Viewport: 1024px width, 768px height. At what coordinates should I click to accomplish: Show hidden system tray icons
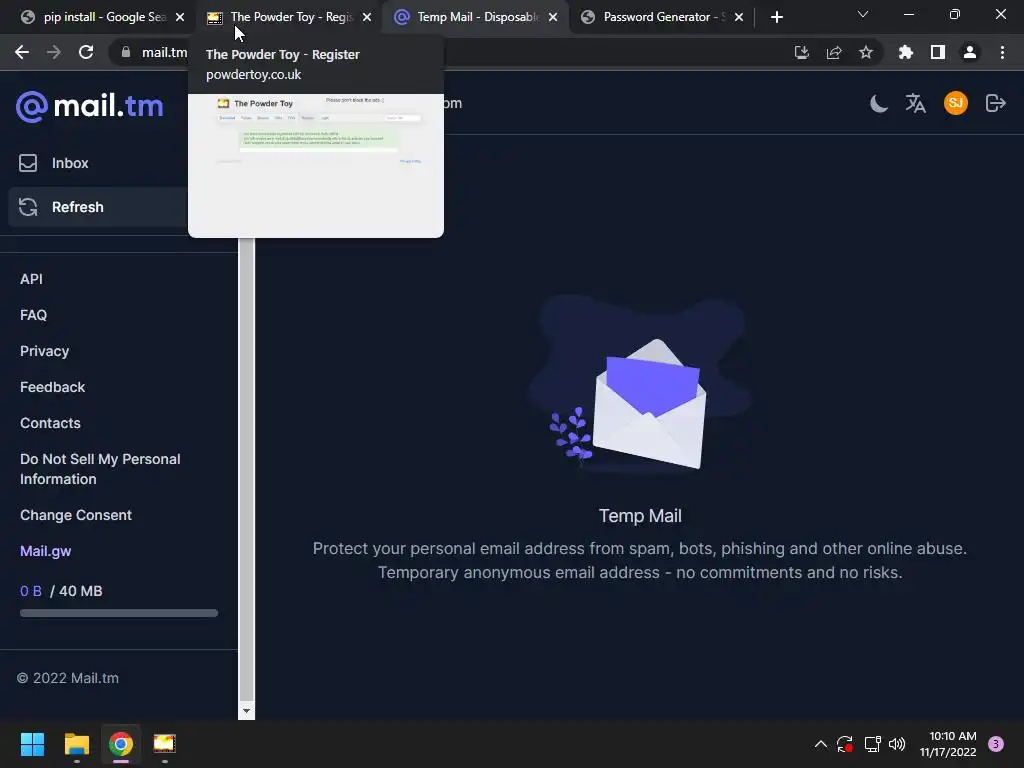(x=821, y=744)
